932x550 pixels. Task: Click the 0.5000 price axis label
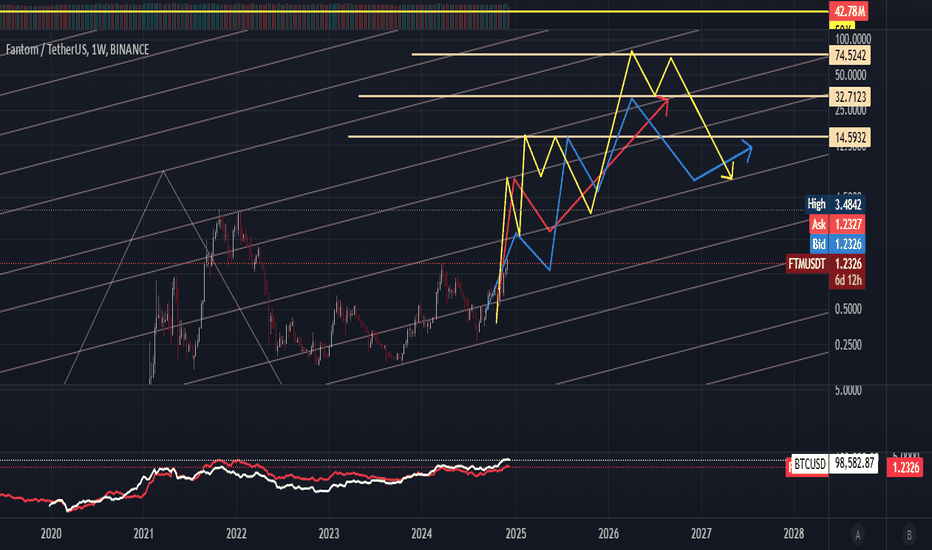pyautogui.click(x=848, y=309)
